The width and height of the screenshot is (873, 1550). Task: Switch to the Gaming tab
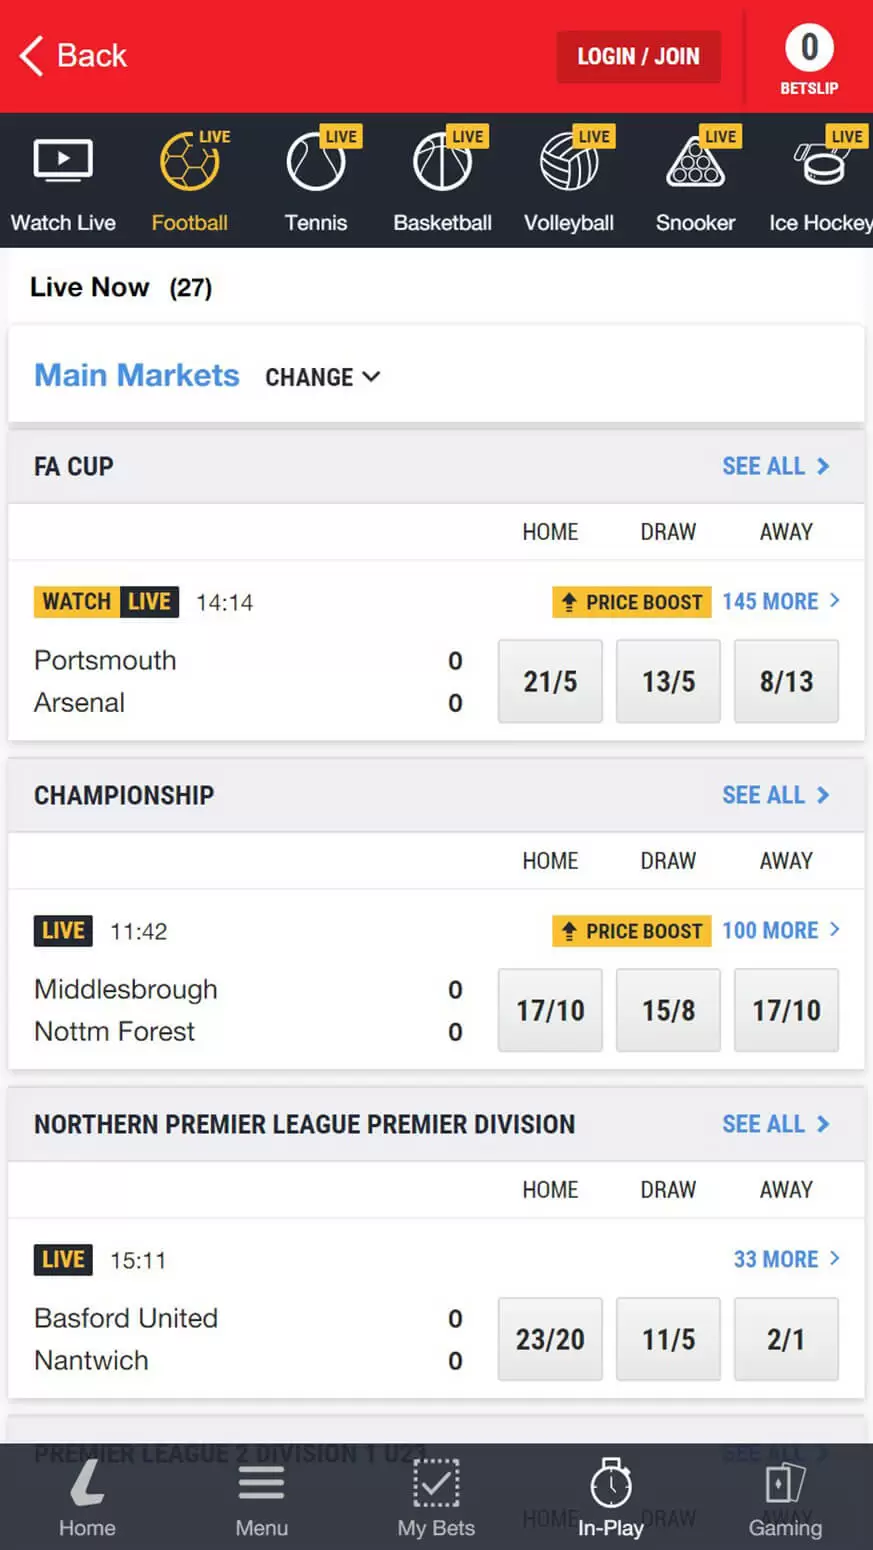coord(785,1496)
